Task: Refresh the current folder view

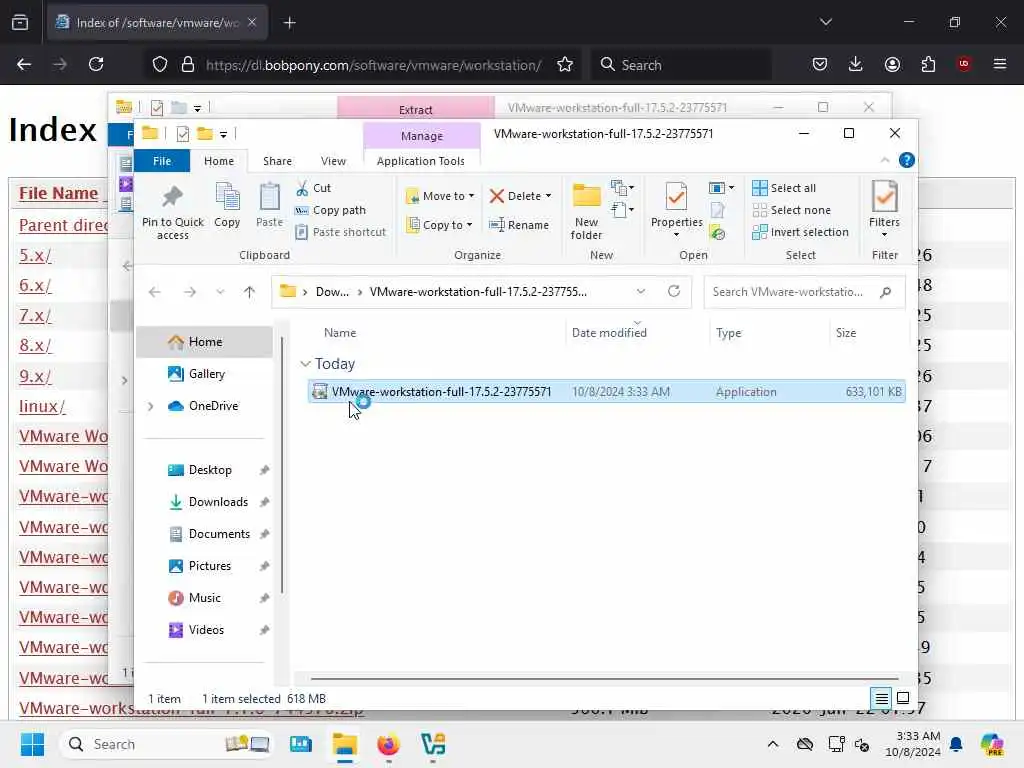Action: point(674,291)
